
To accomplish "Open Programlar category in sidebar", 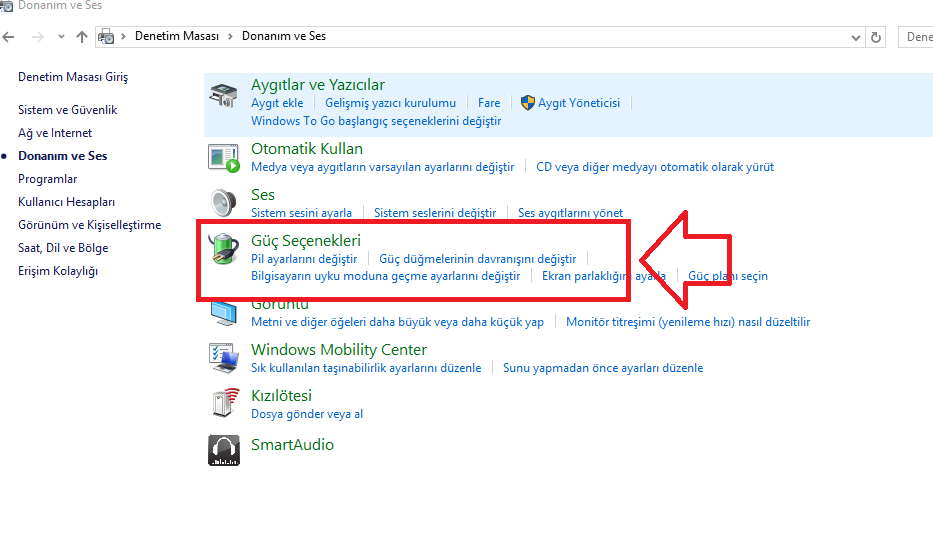I will (48, 179).
